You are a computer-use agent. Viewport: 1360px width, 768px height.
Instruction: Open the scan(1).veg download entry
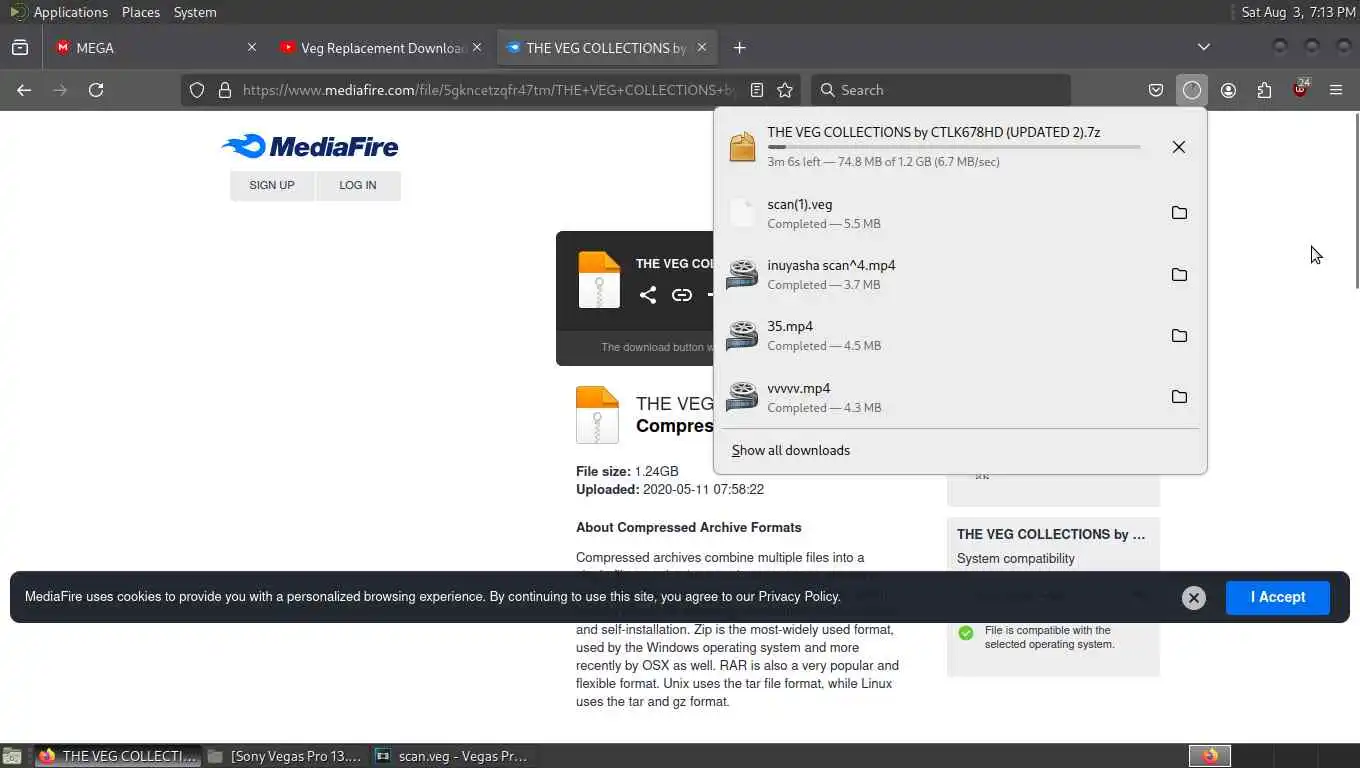click(940, 213)
